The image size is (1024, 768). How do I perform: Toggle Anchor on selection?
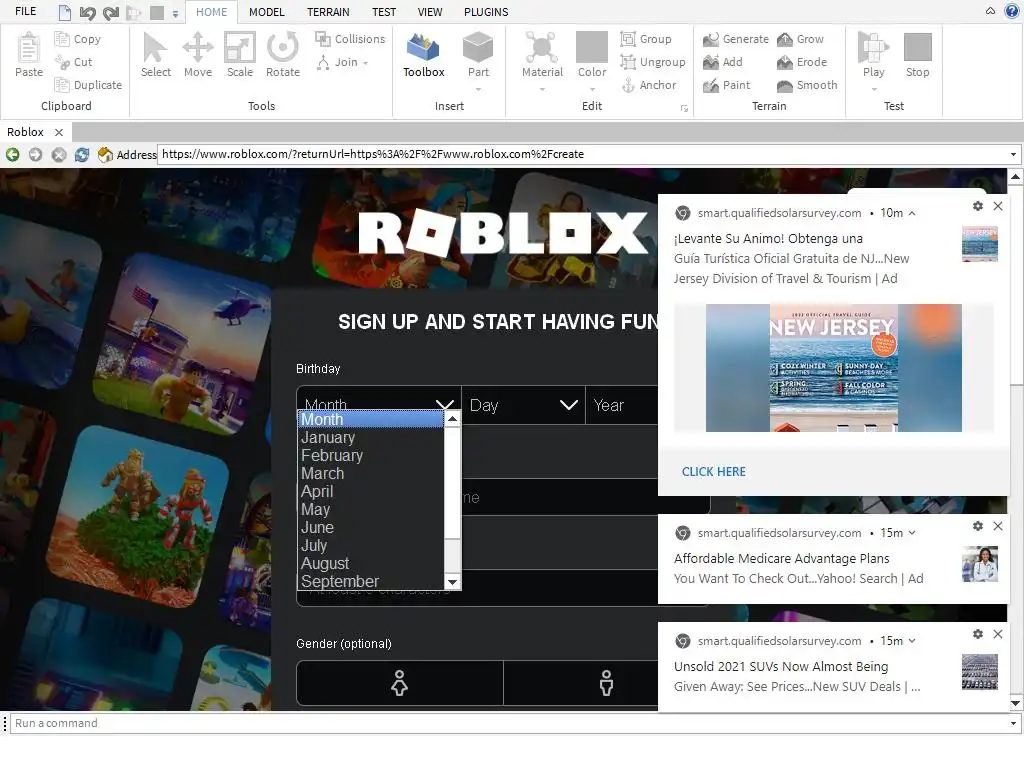point(648,85)
